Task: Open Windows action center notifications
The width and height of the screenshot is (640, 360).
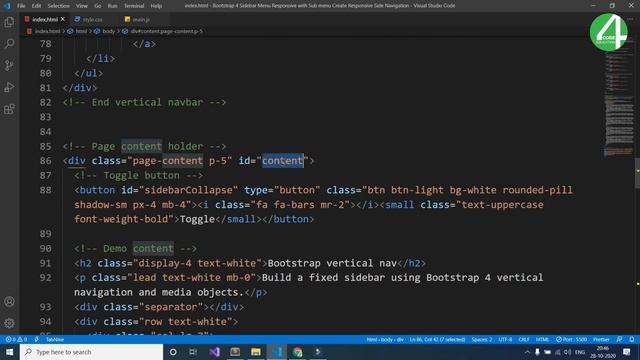Action: pyautogui.click(x=627, y=352)
